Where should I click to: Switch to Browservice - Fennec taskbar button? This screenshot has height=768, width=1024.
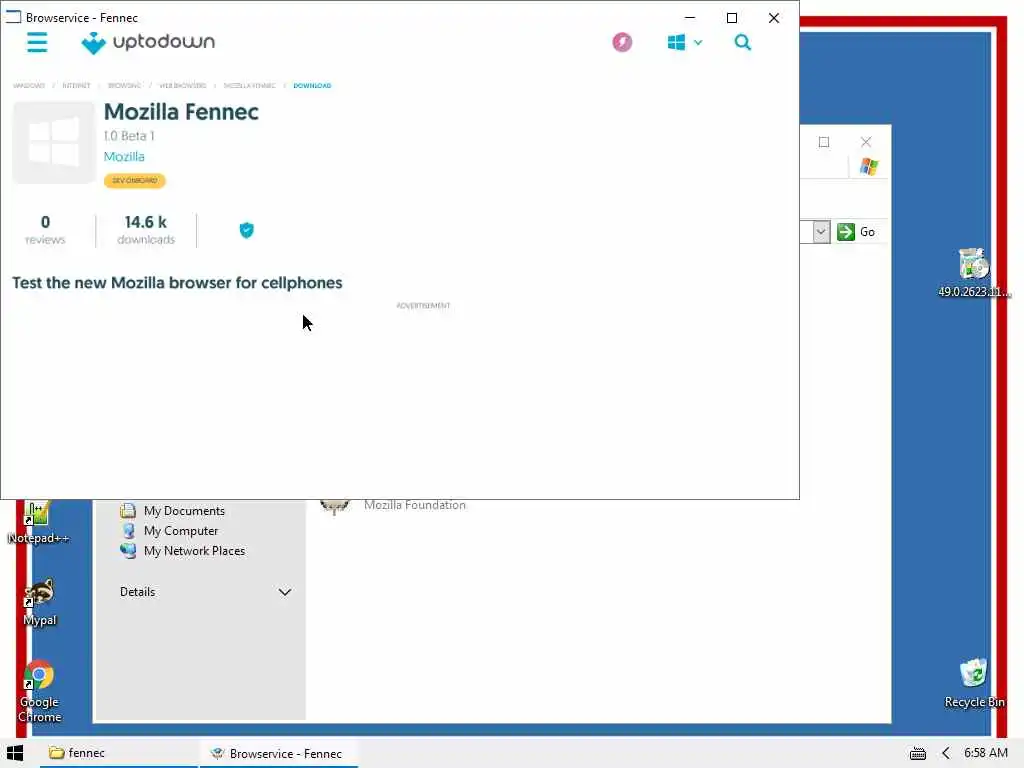(x=279, y=753)
